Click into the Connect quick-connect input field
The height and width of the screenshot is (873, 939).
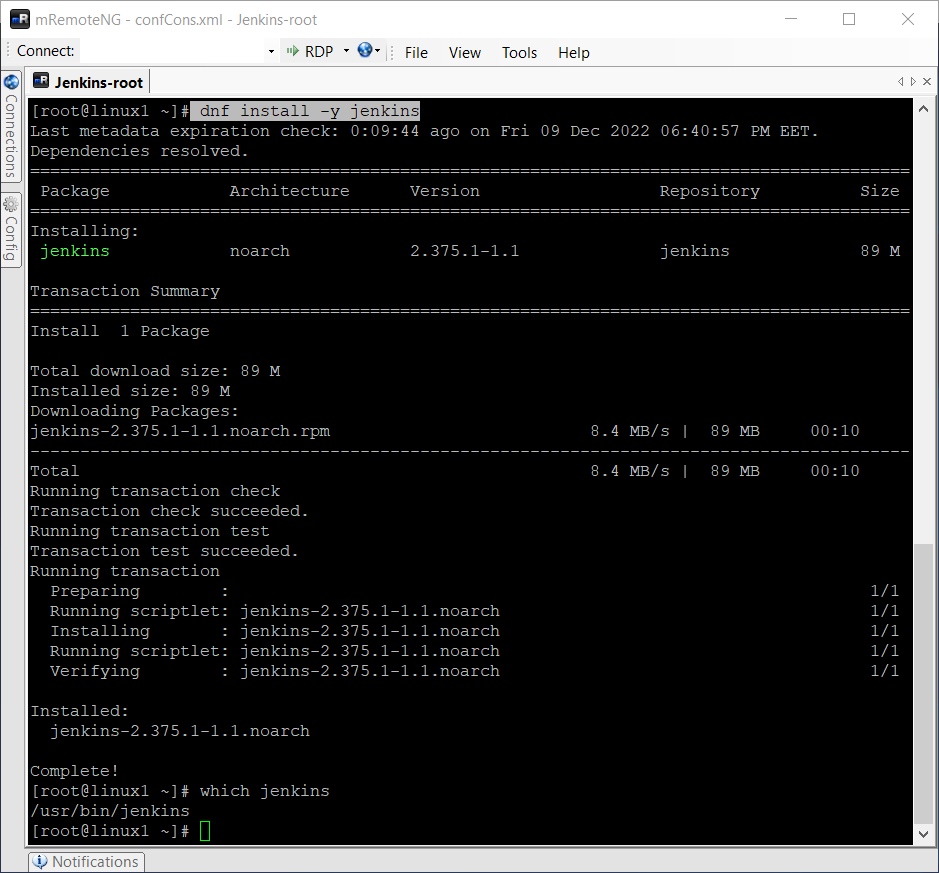click(x=172, y=51)
